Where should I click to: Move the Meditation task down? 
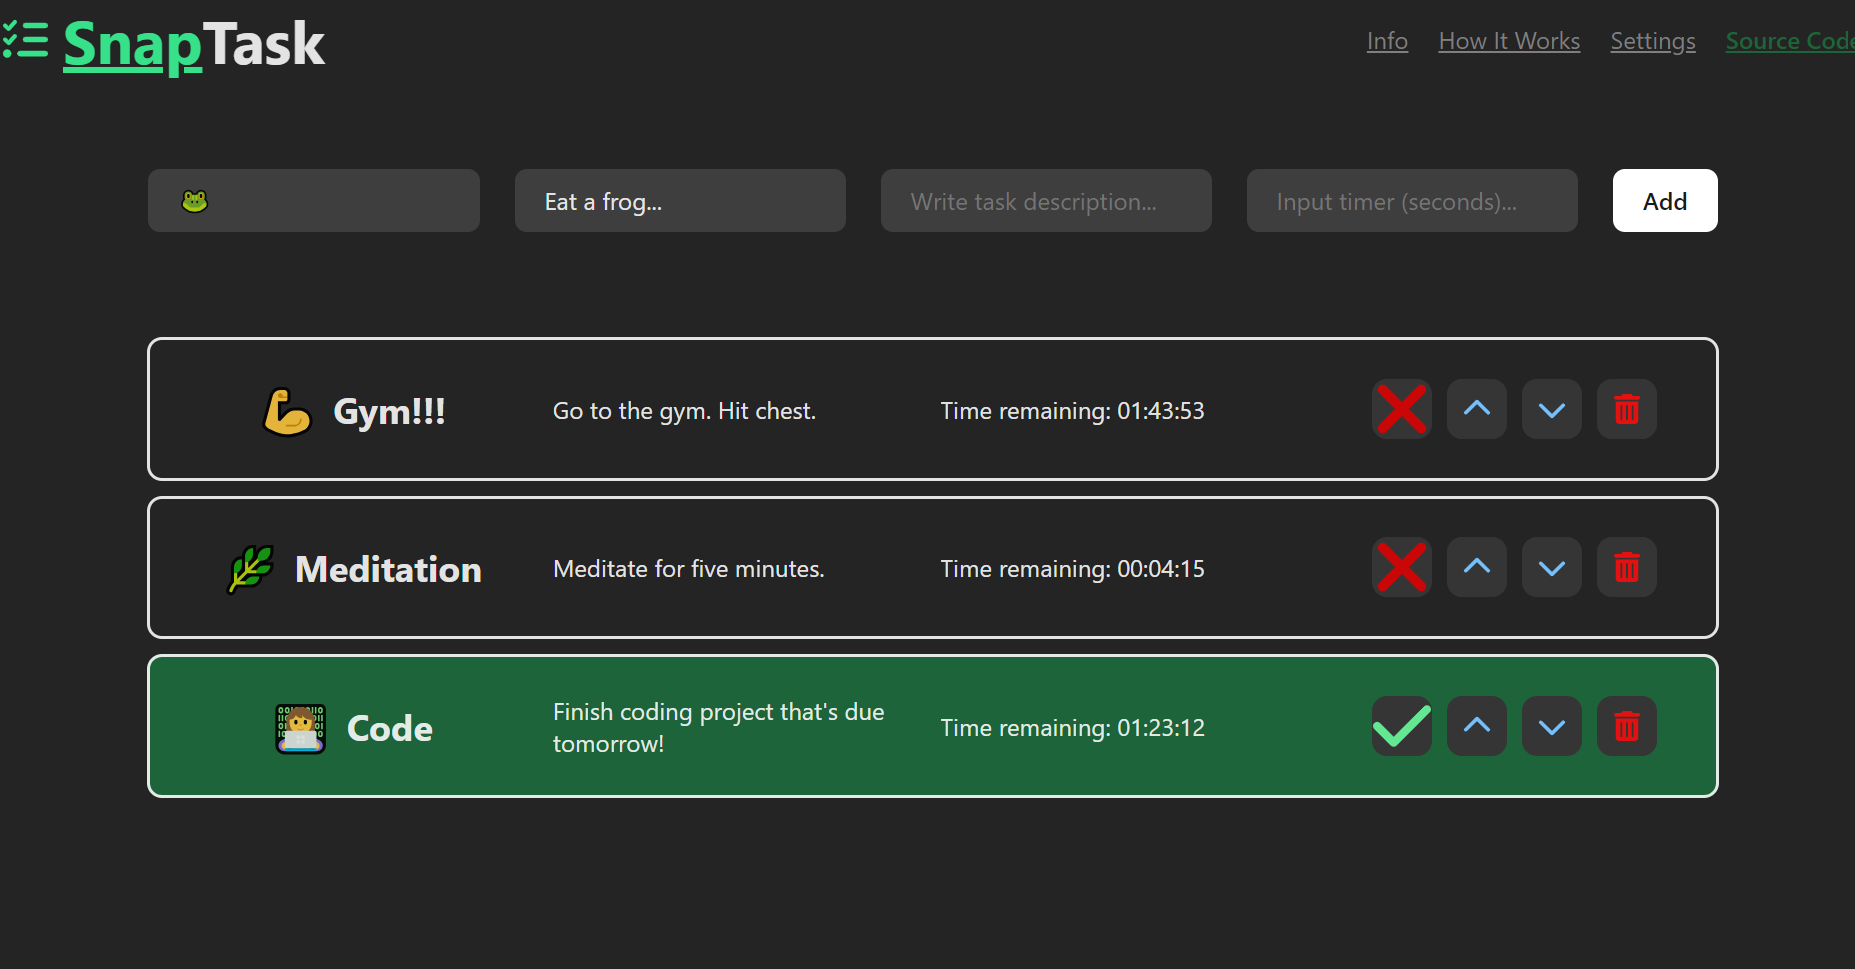1551,567
